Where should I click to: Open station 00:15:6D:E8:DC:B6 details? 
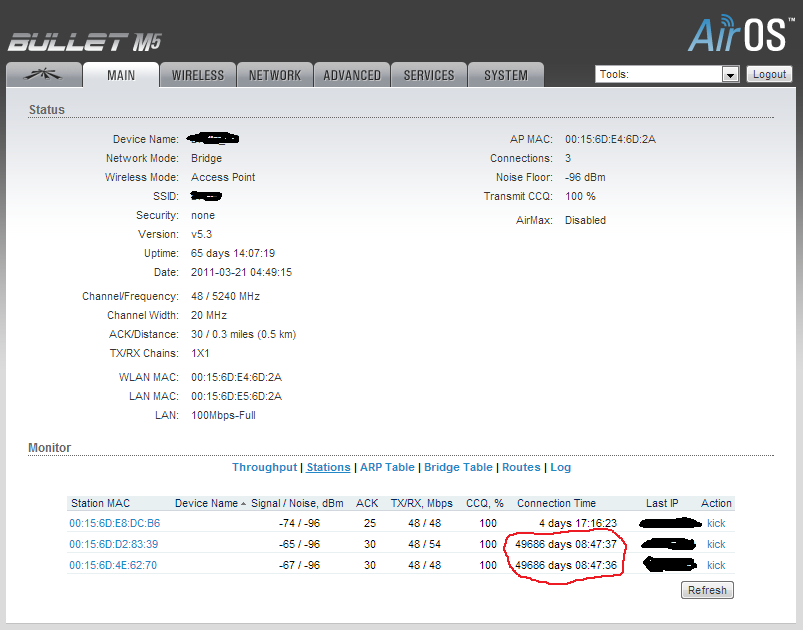coord(115,523)
